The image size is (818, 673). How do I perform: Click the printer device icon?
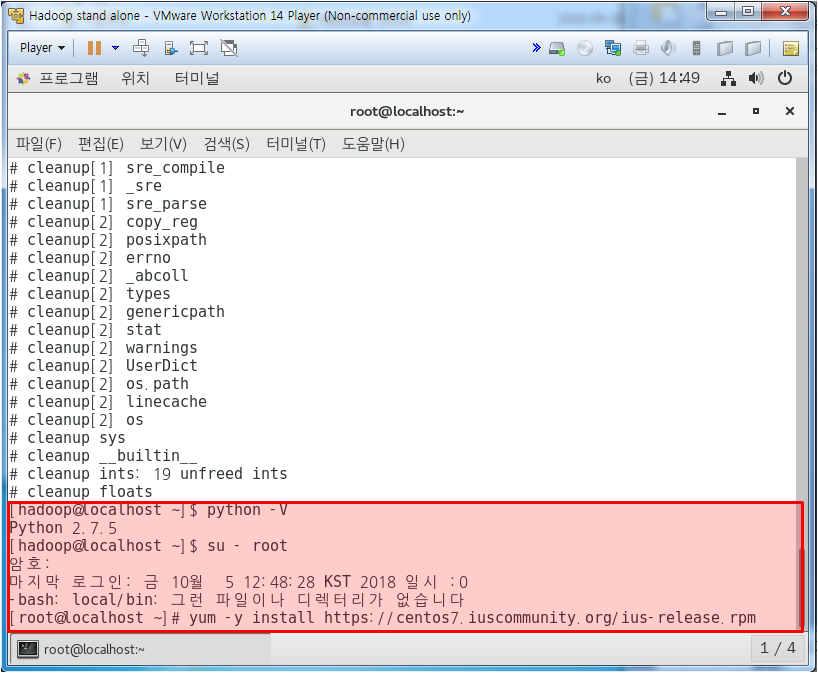[x=641, y=49]
